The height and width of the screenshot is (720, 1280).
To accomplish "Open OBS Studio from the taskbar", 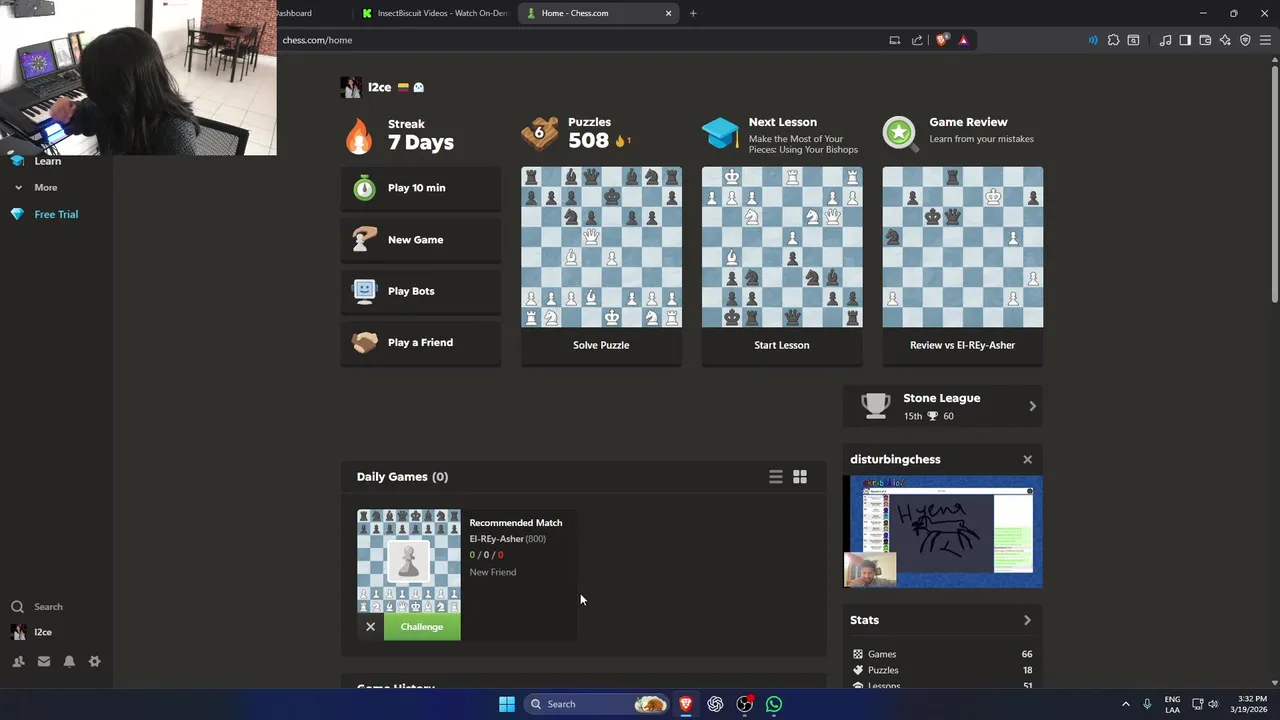I will 745,704.
